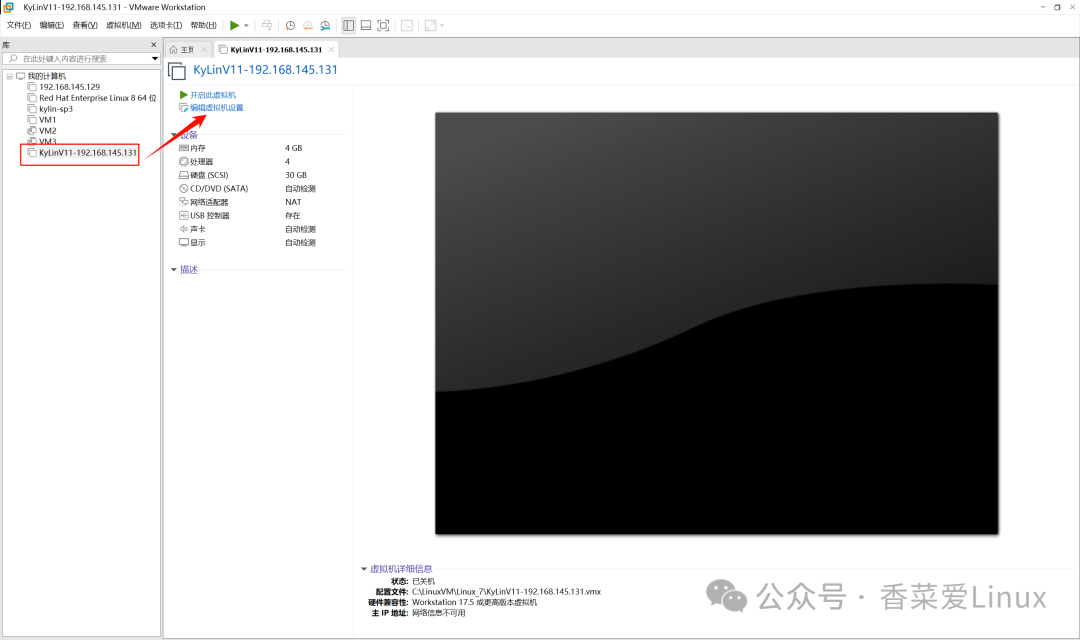Close the 库 library panel
The image size is (1080, 640).
click(x=154, y=45)
